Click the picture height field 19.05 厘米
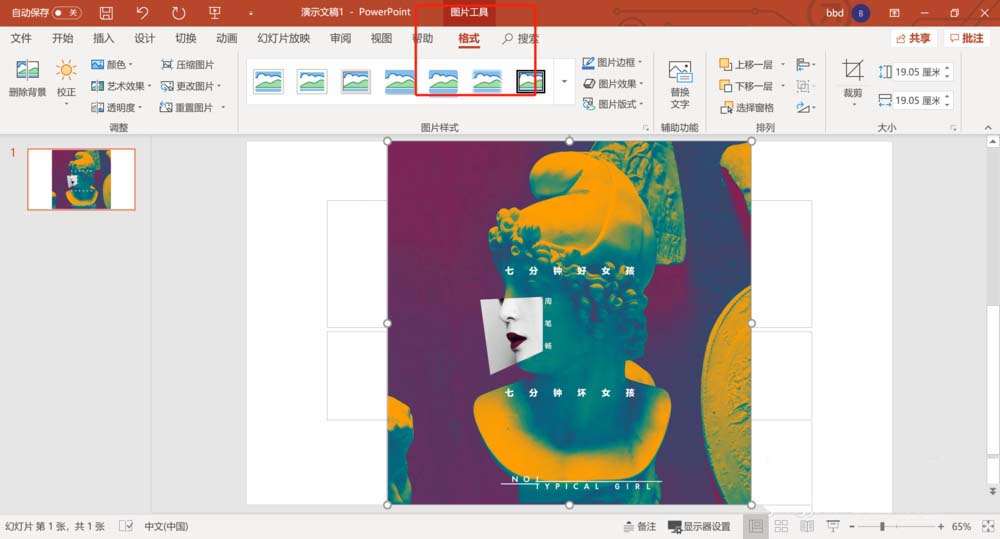 917,72
